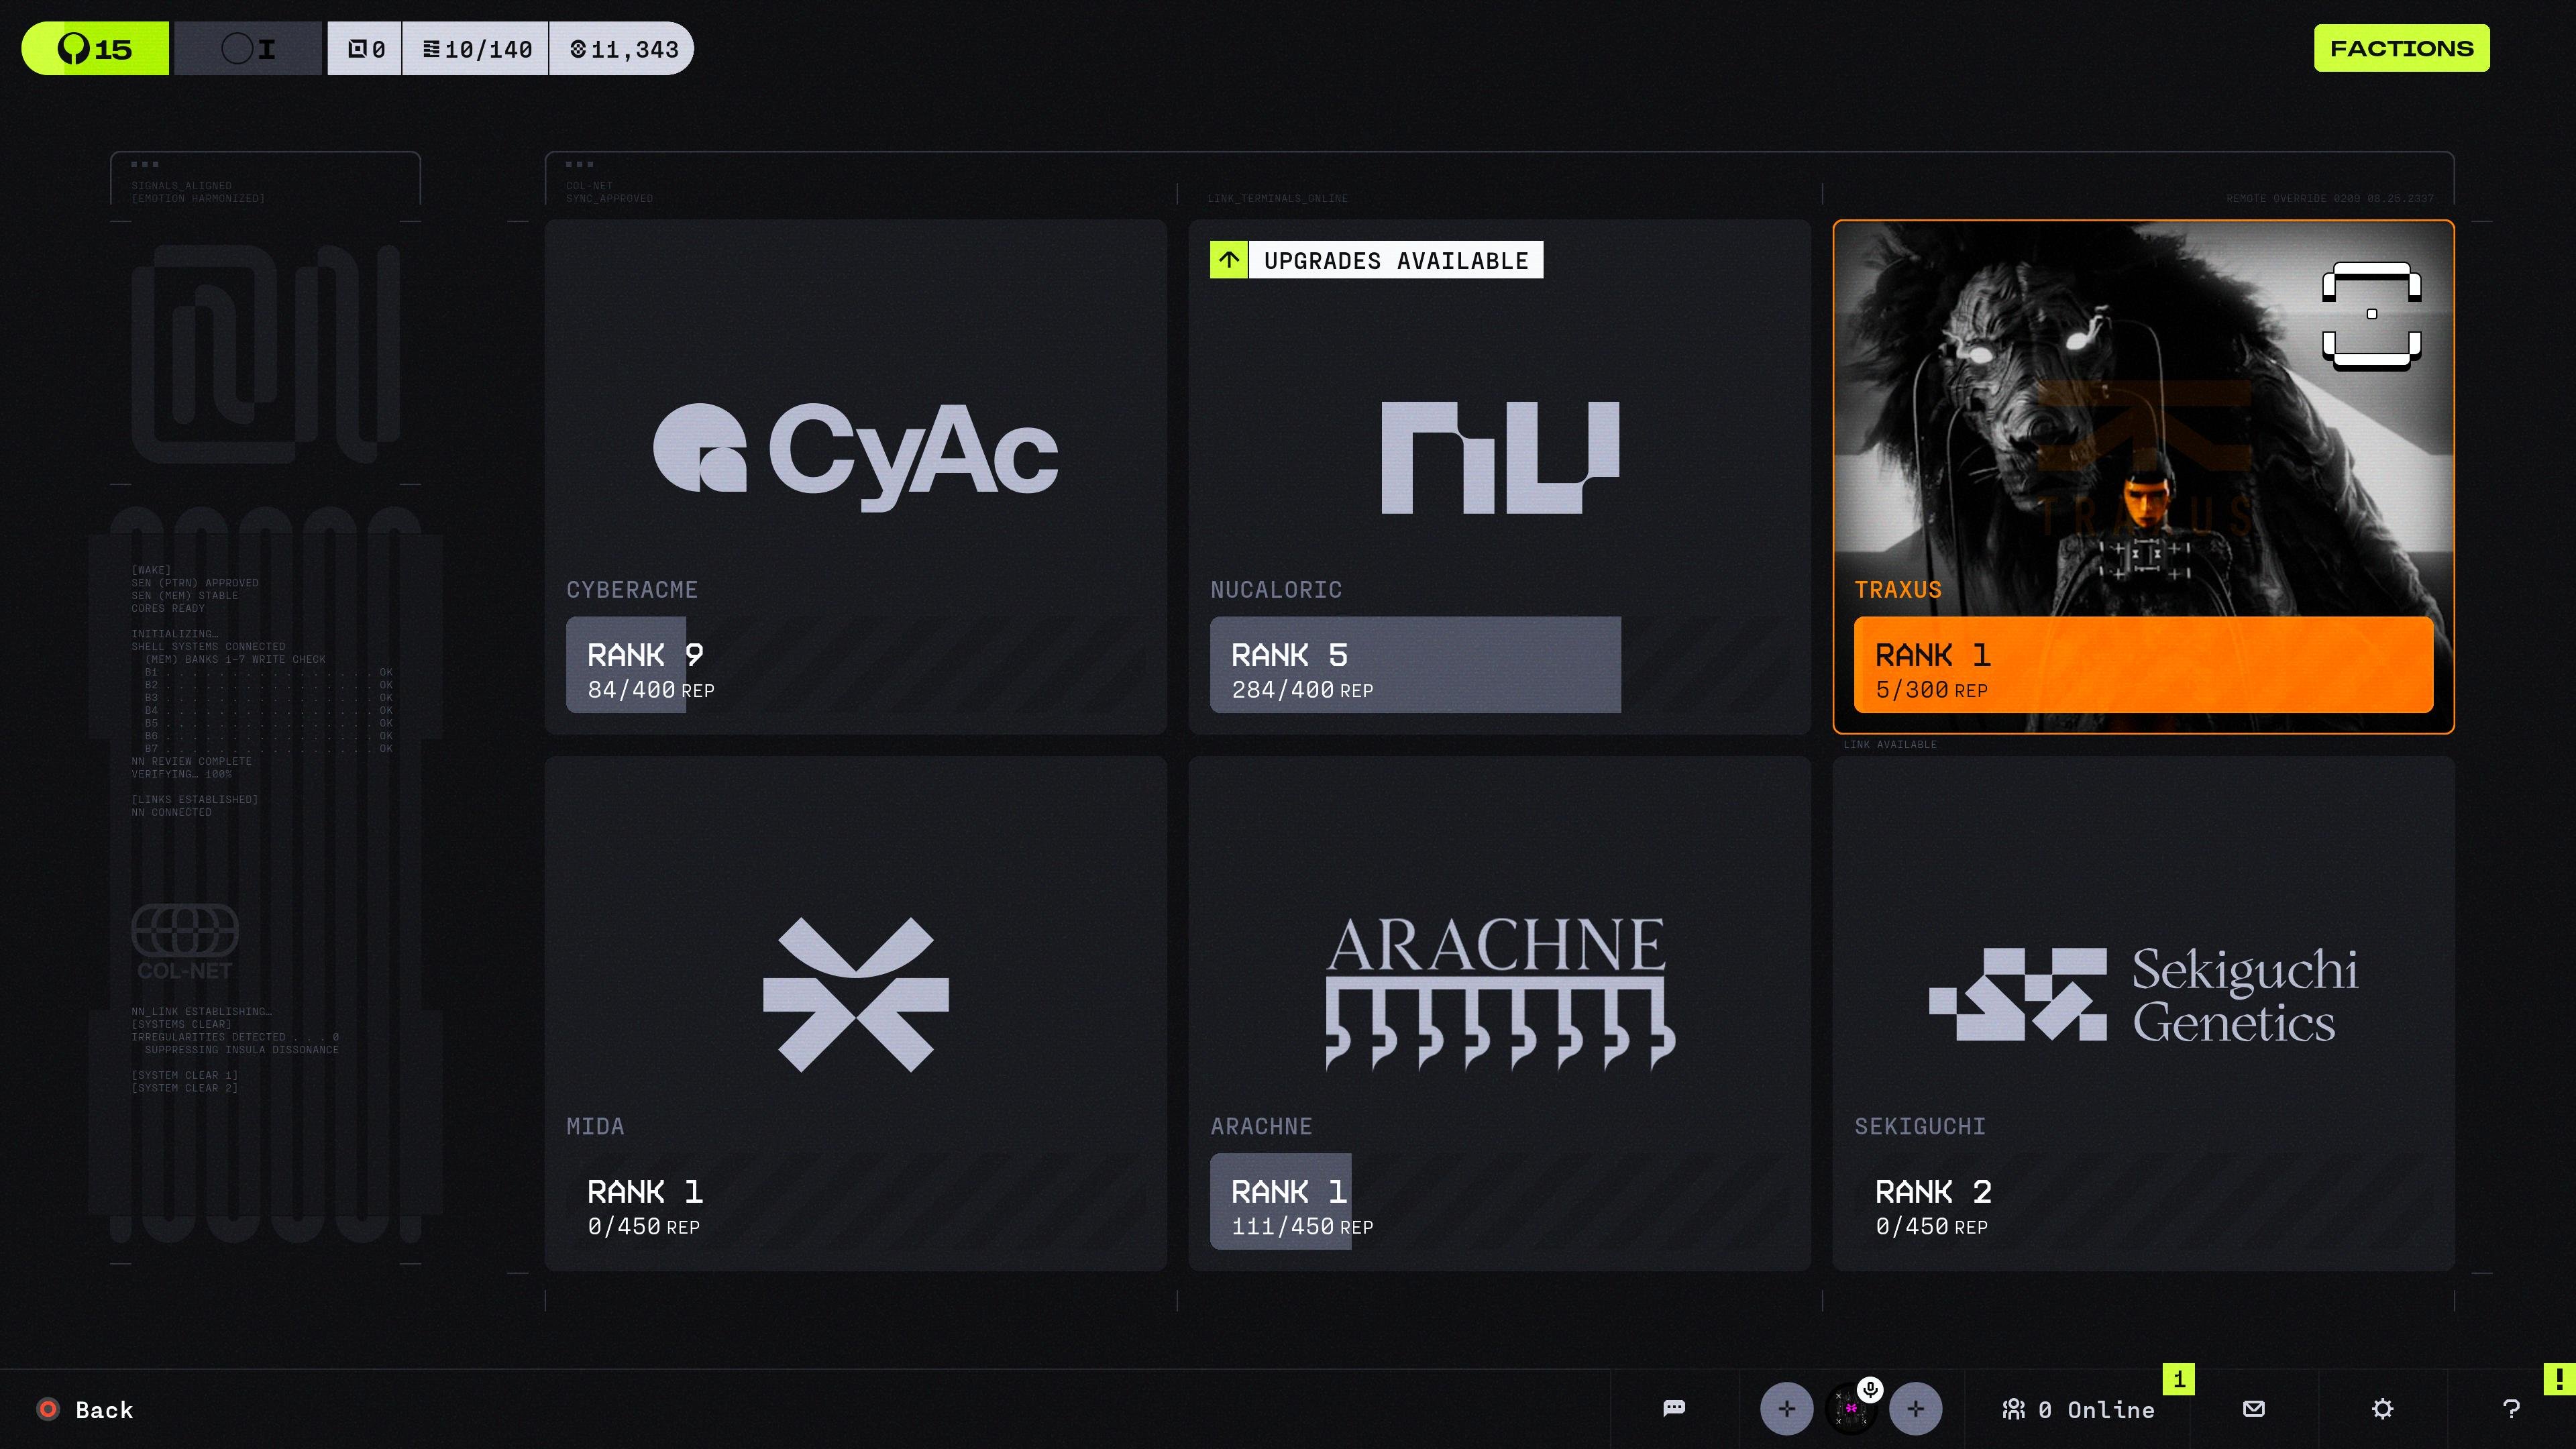Click the player level 15 badge

point(95,48)
